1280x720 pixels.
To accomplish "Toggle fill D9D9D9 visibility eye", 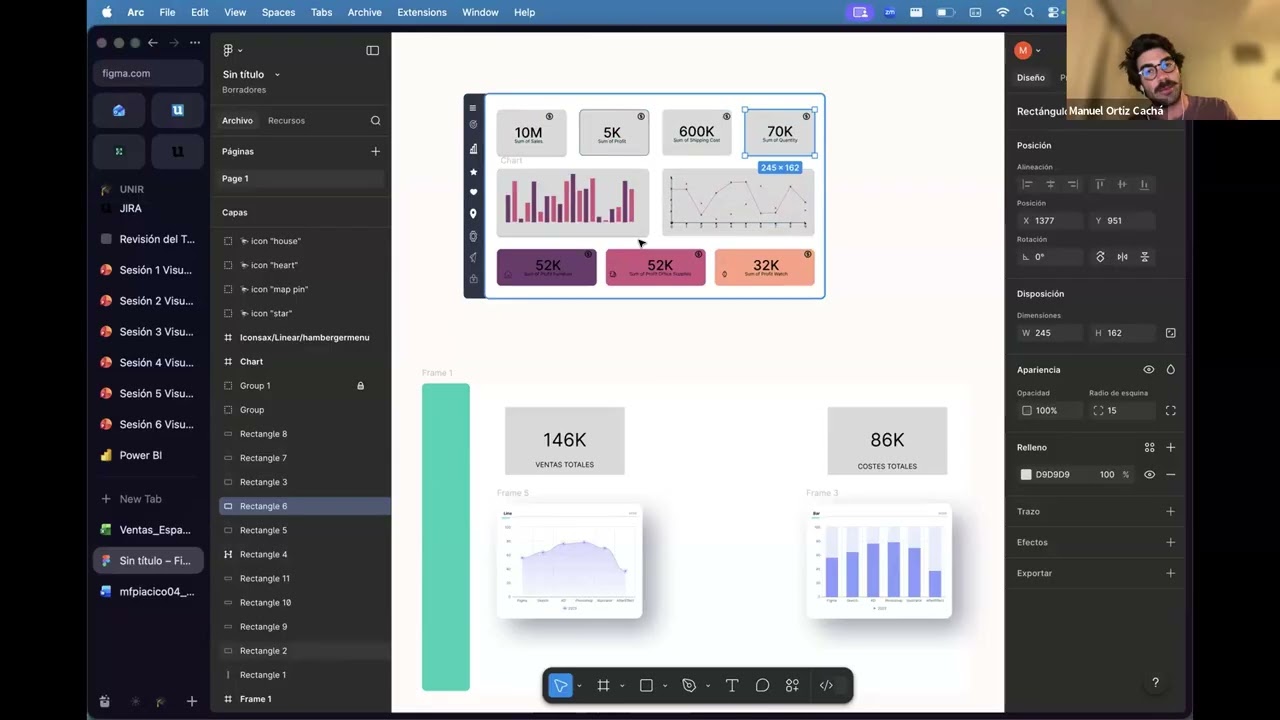I will (1149, 475).
